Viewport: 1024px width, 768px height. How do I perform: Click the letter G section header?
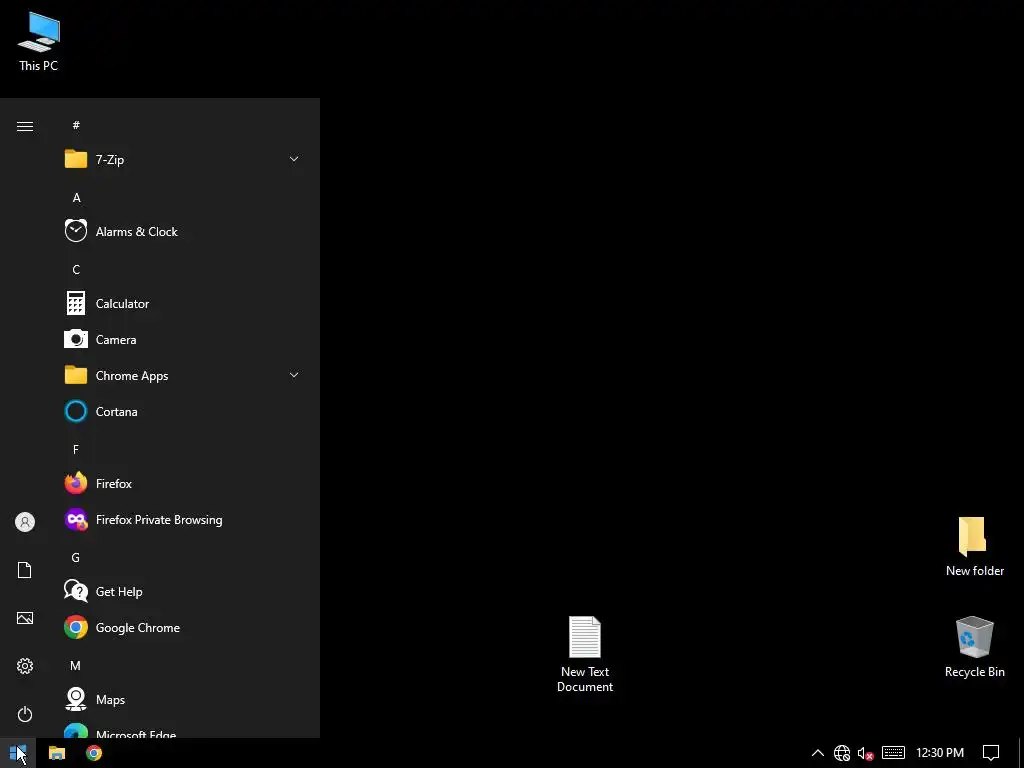[76, 558]
